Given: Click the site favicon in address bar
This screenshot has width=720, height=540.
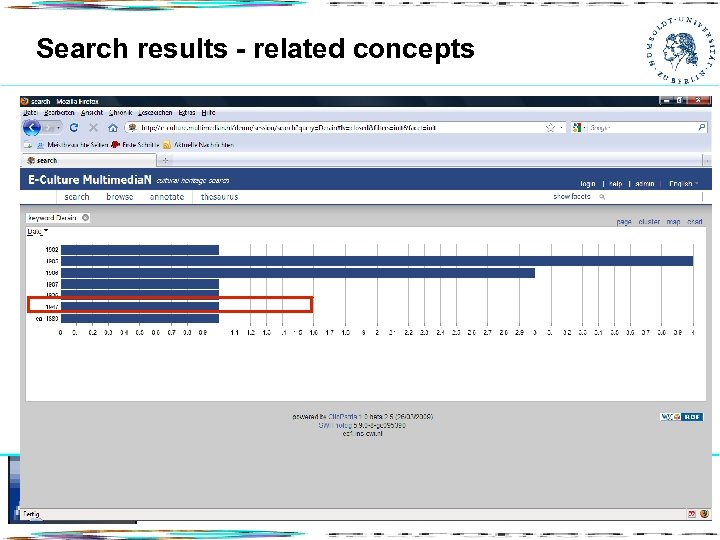Looking at the screenshot, I should pyautogui.click(x=132, y=128).
